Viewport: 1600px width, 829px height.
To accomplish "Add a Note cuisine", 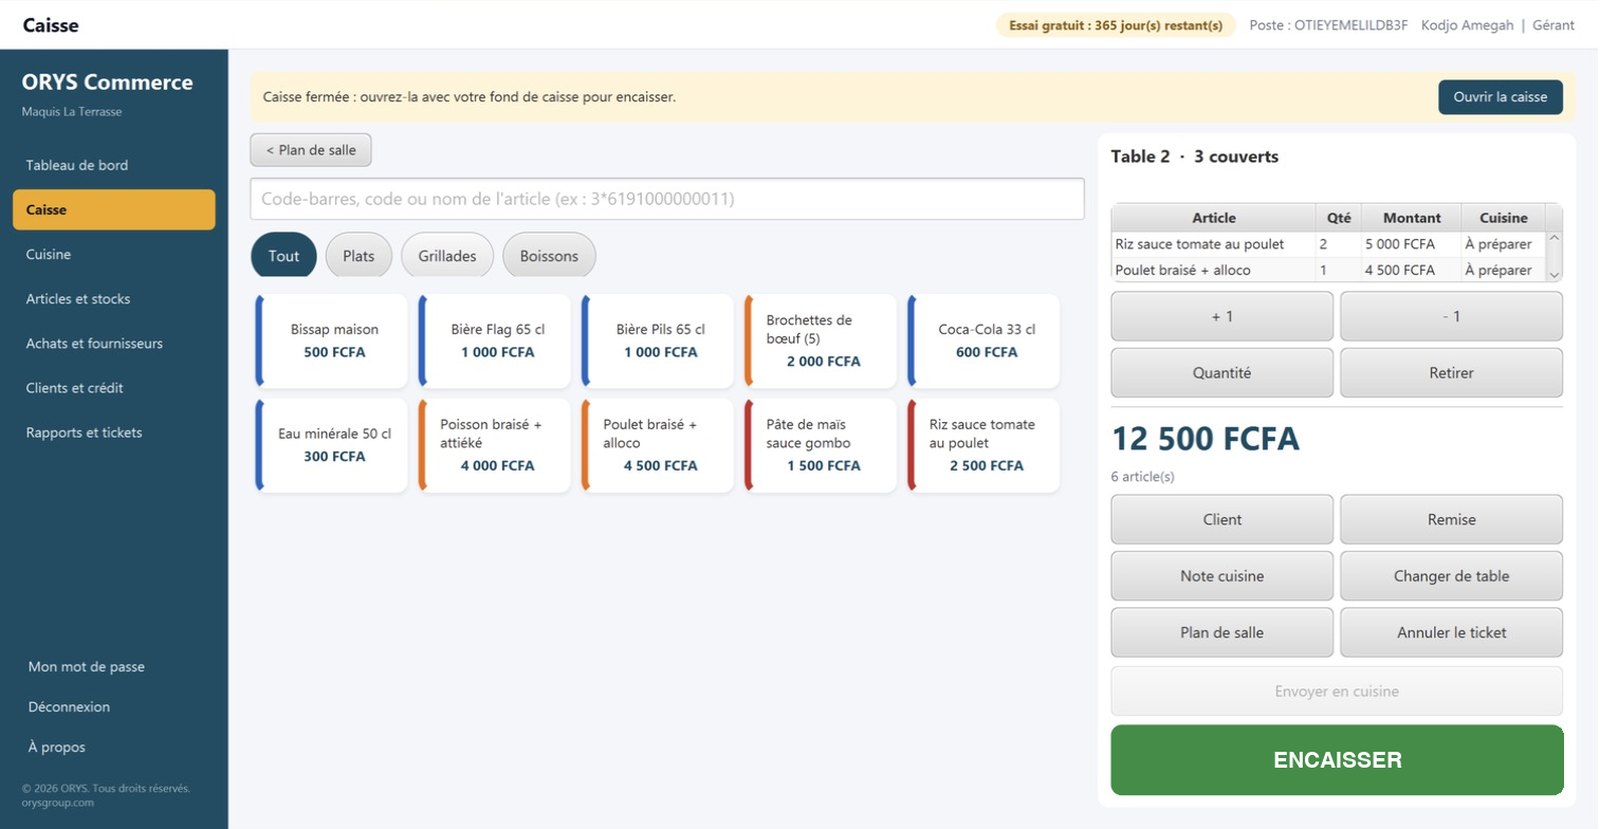I will pos(1222,576).
